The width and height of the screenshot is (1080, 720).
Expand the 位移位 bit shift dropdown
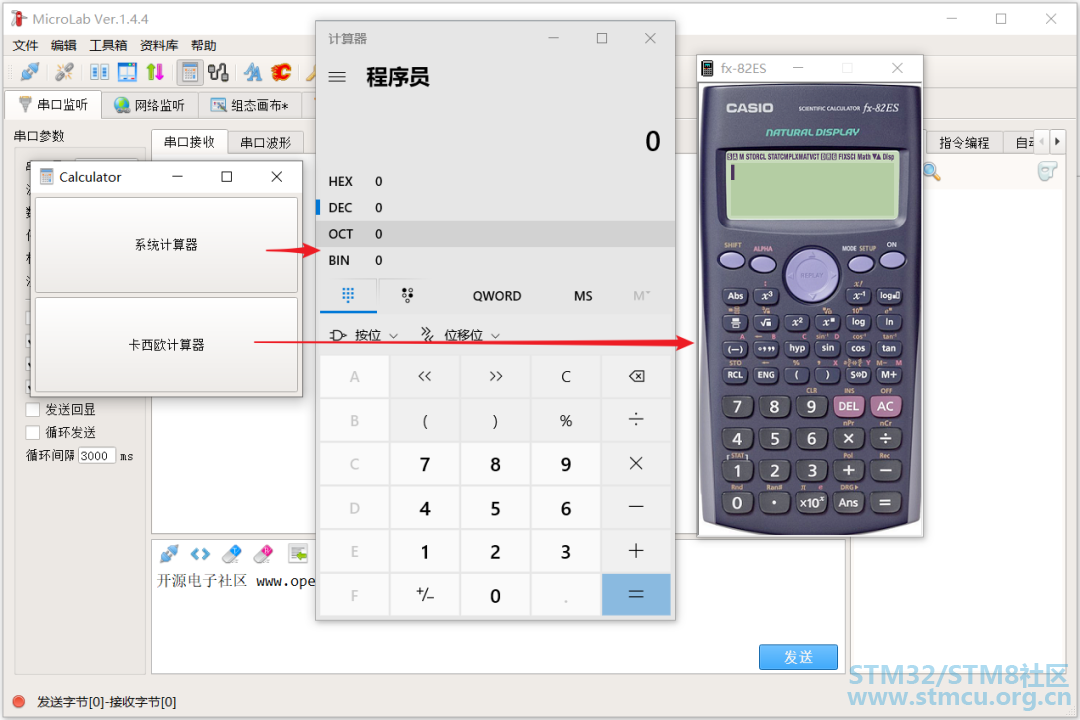pyautogui.click(x=460, y=336)
